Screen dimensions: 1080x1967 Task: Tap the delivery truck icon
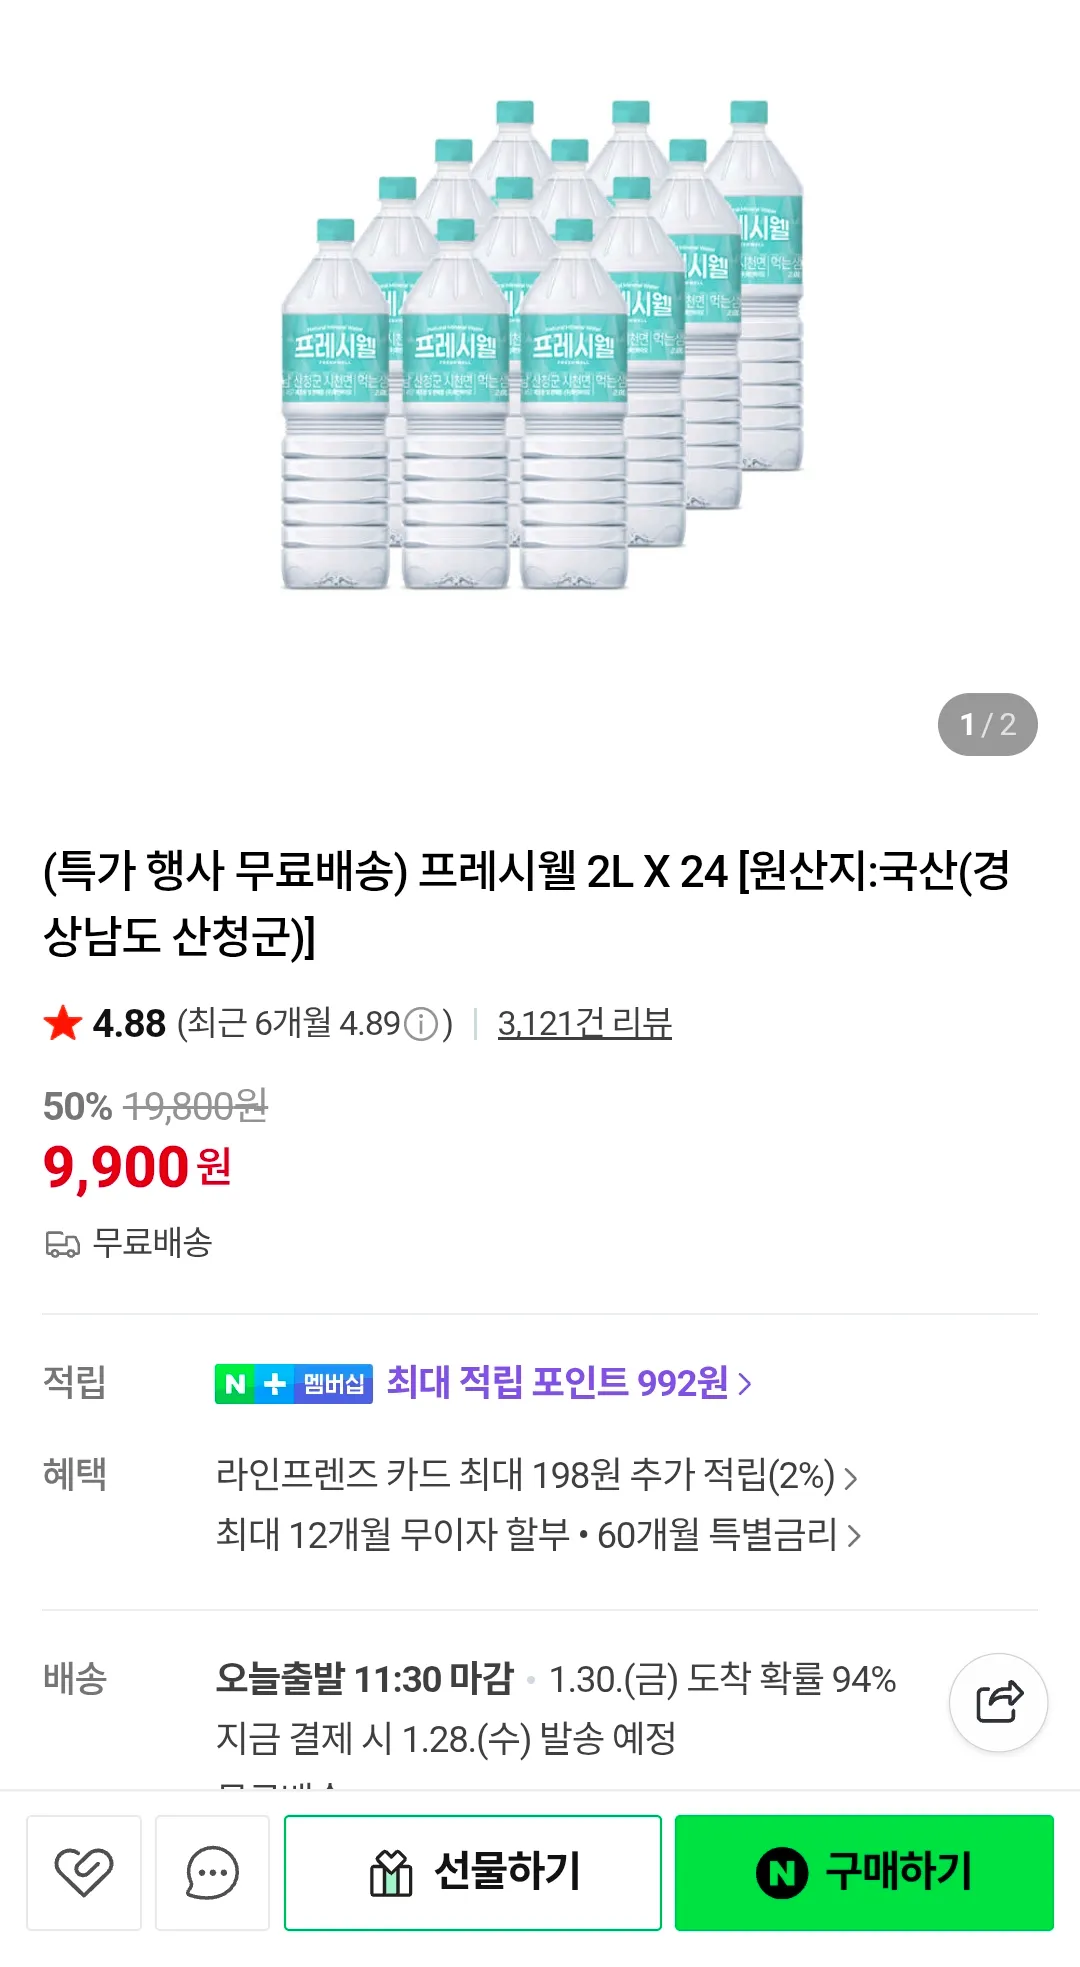tap(62, 1244)
